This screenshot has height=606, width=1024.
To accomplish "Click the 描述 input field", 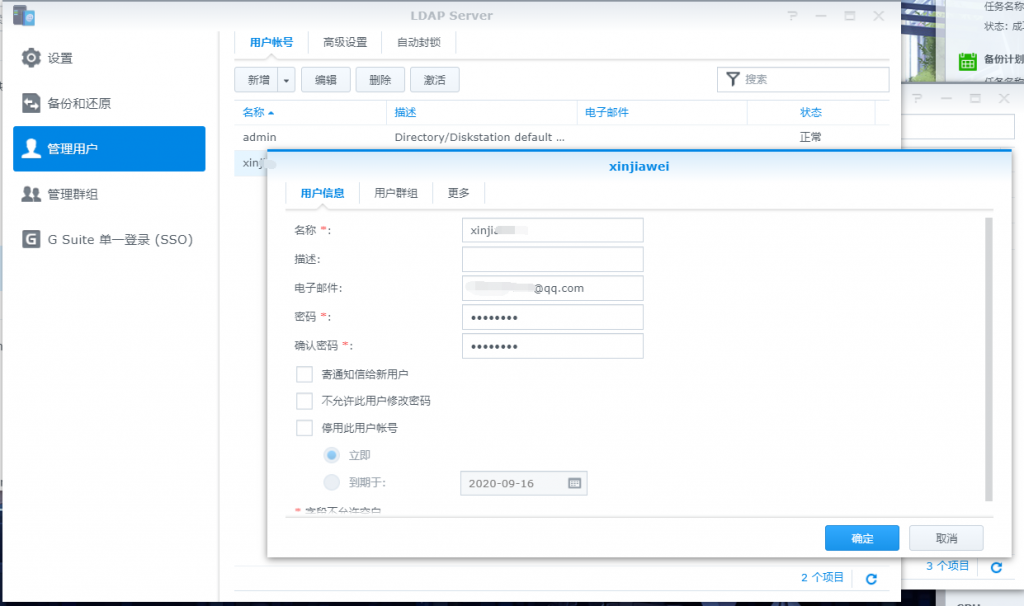I will coord(552,259).
